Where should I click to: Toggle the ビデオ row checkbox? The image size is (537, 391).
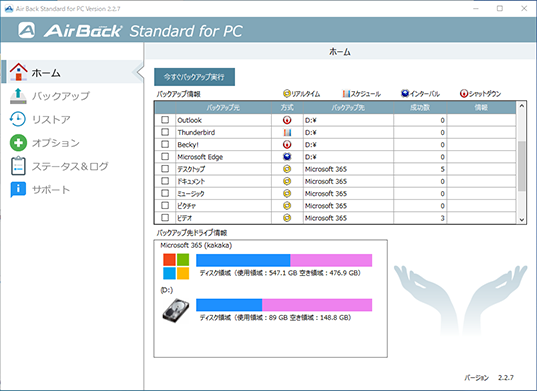pyautogui.click(x=165, y=217)
